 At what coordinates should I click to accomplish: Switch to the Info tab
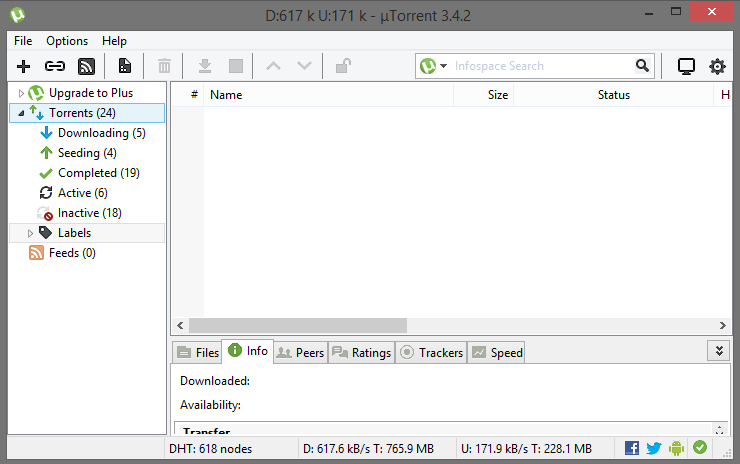[248, 351]
